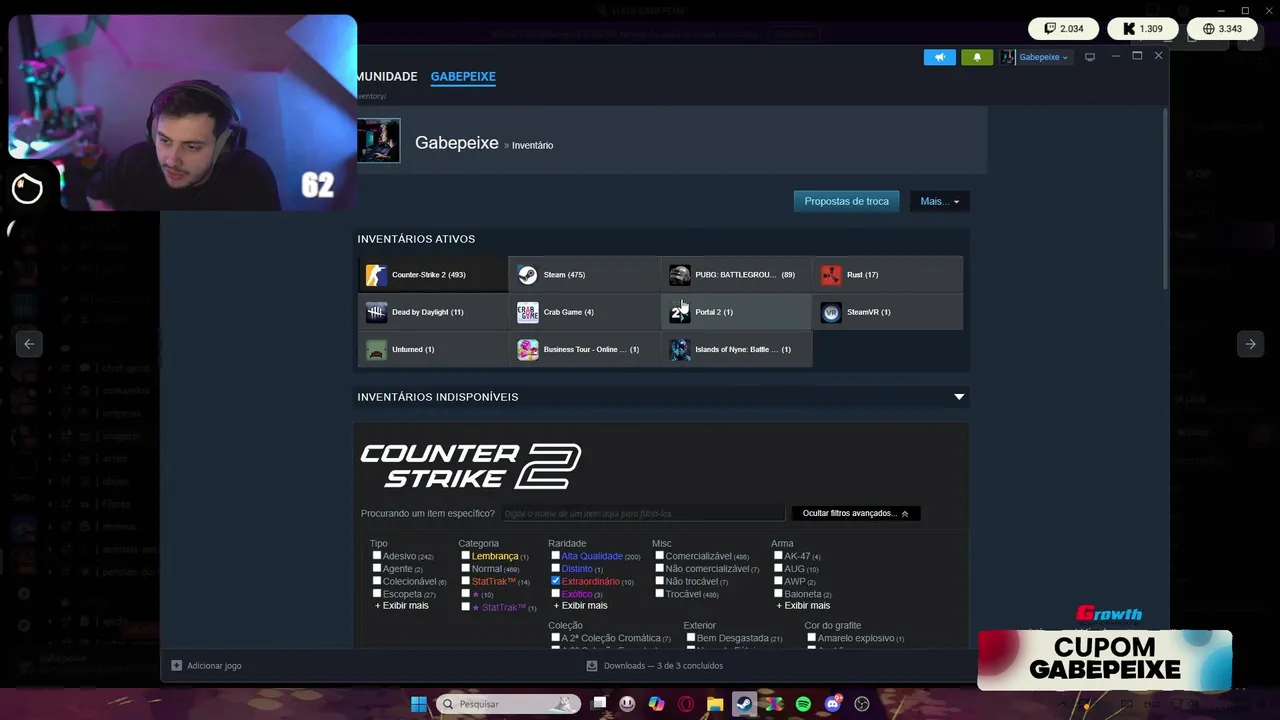Open the Windows Start menu
Viewport: 1280px width, 720px height.
pyautogui.click(x=419, y=704)
